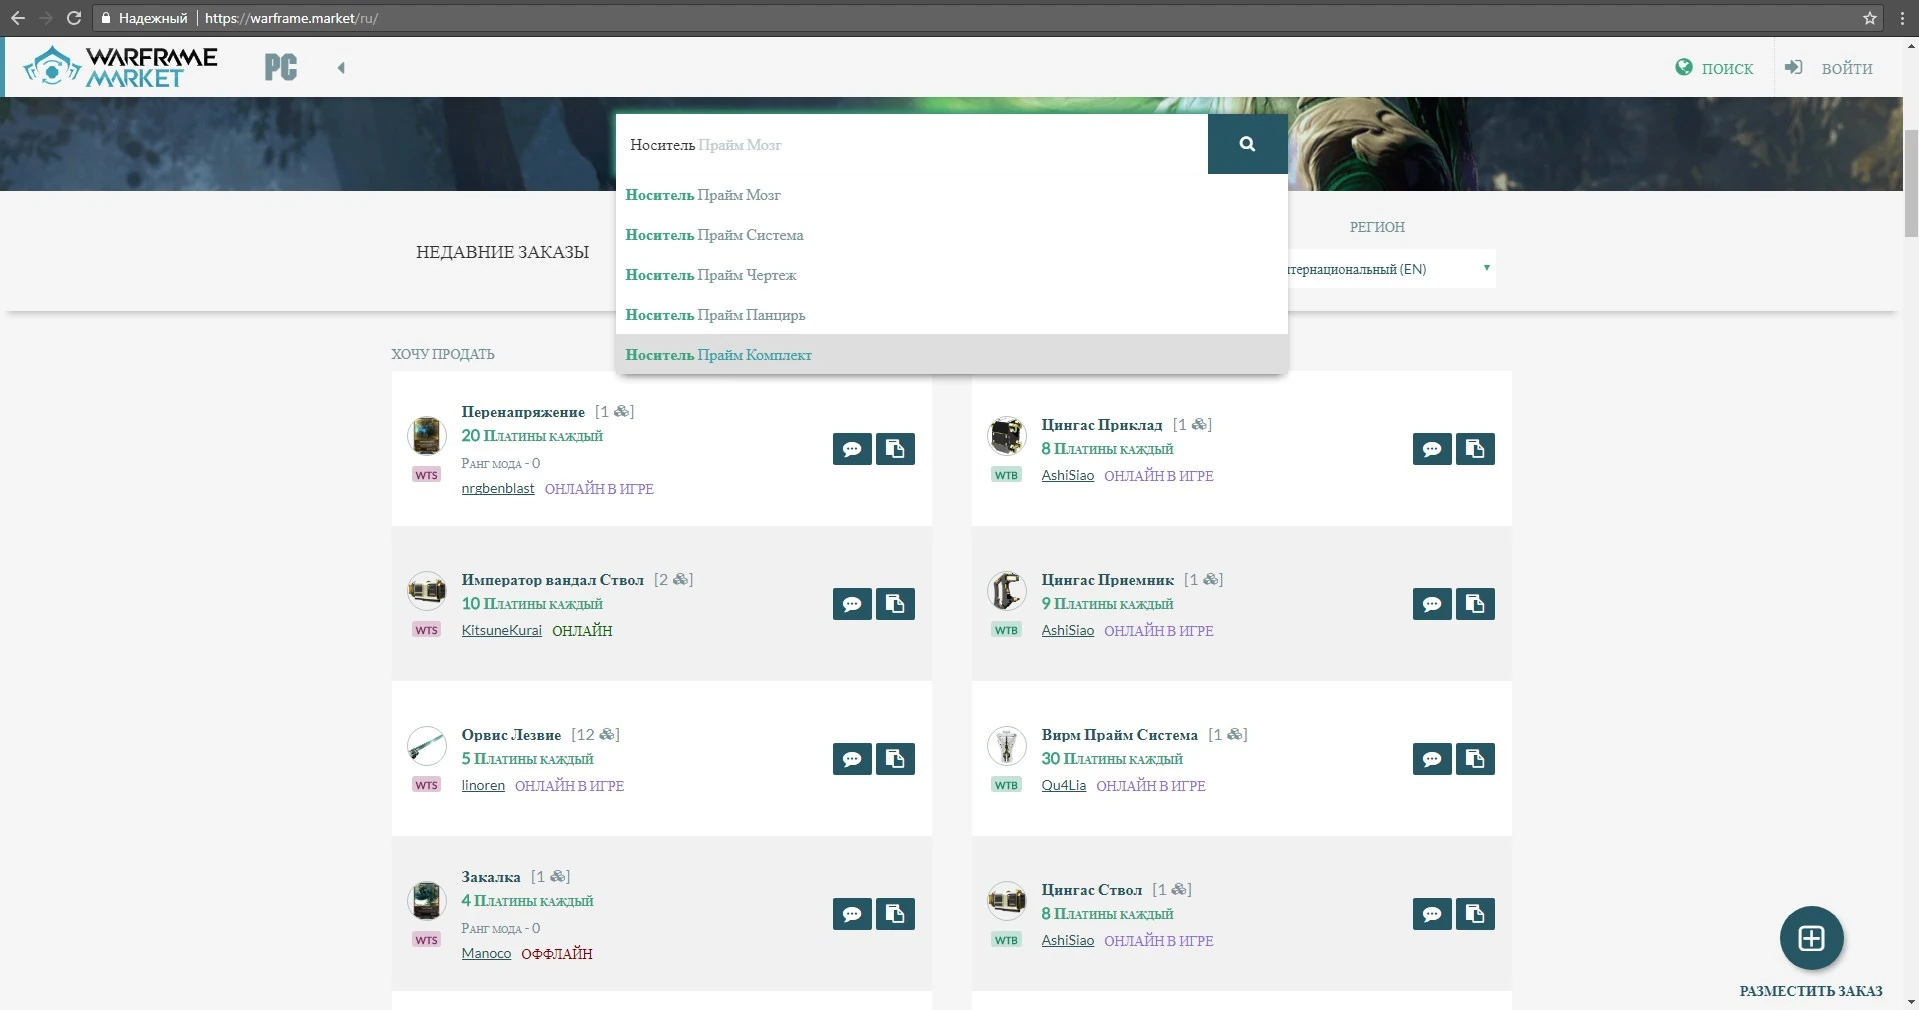Click the page vertical scrollbar thumb
This screenshot has height=1010, width=1919.
(1911, 182)
